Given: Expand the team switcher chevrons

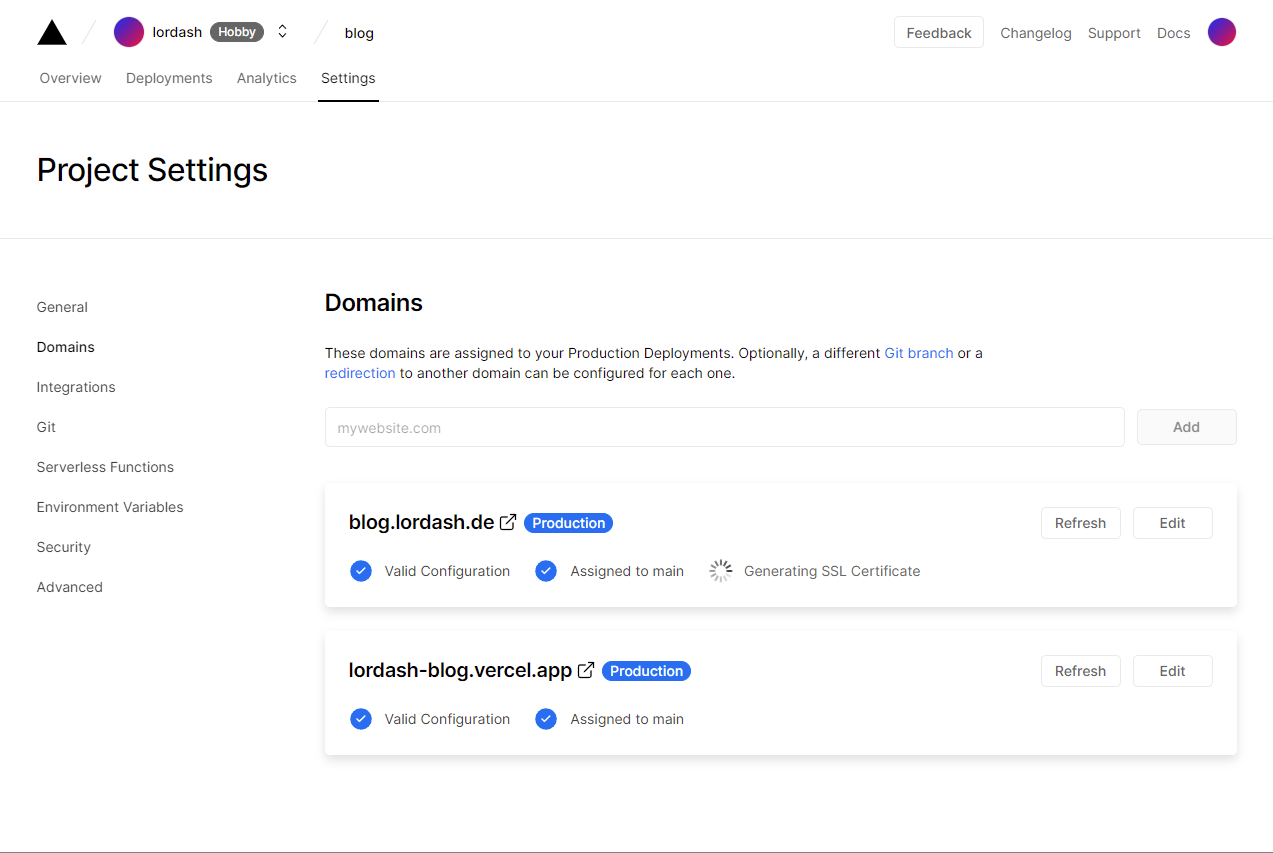Looking at the screenshot, I should coord(283,32).
